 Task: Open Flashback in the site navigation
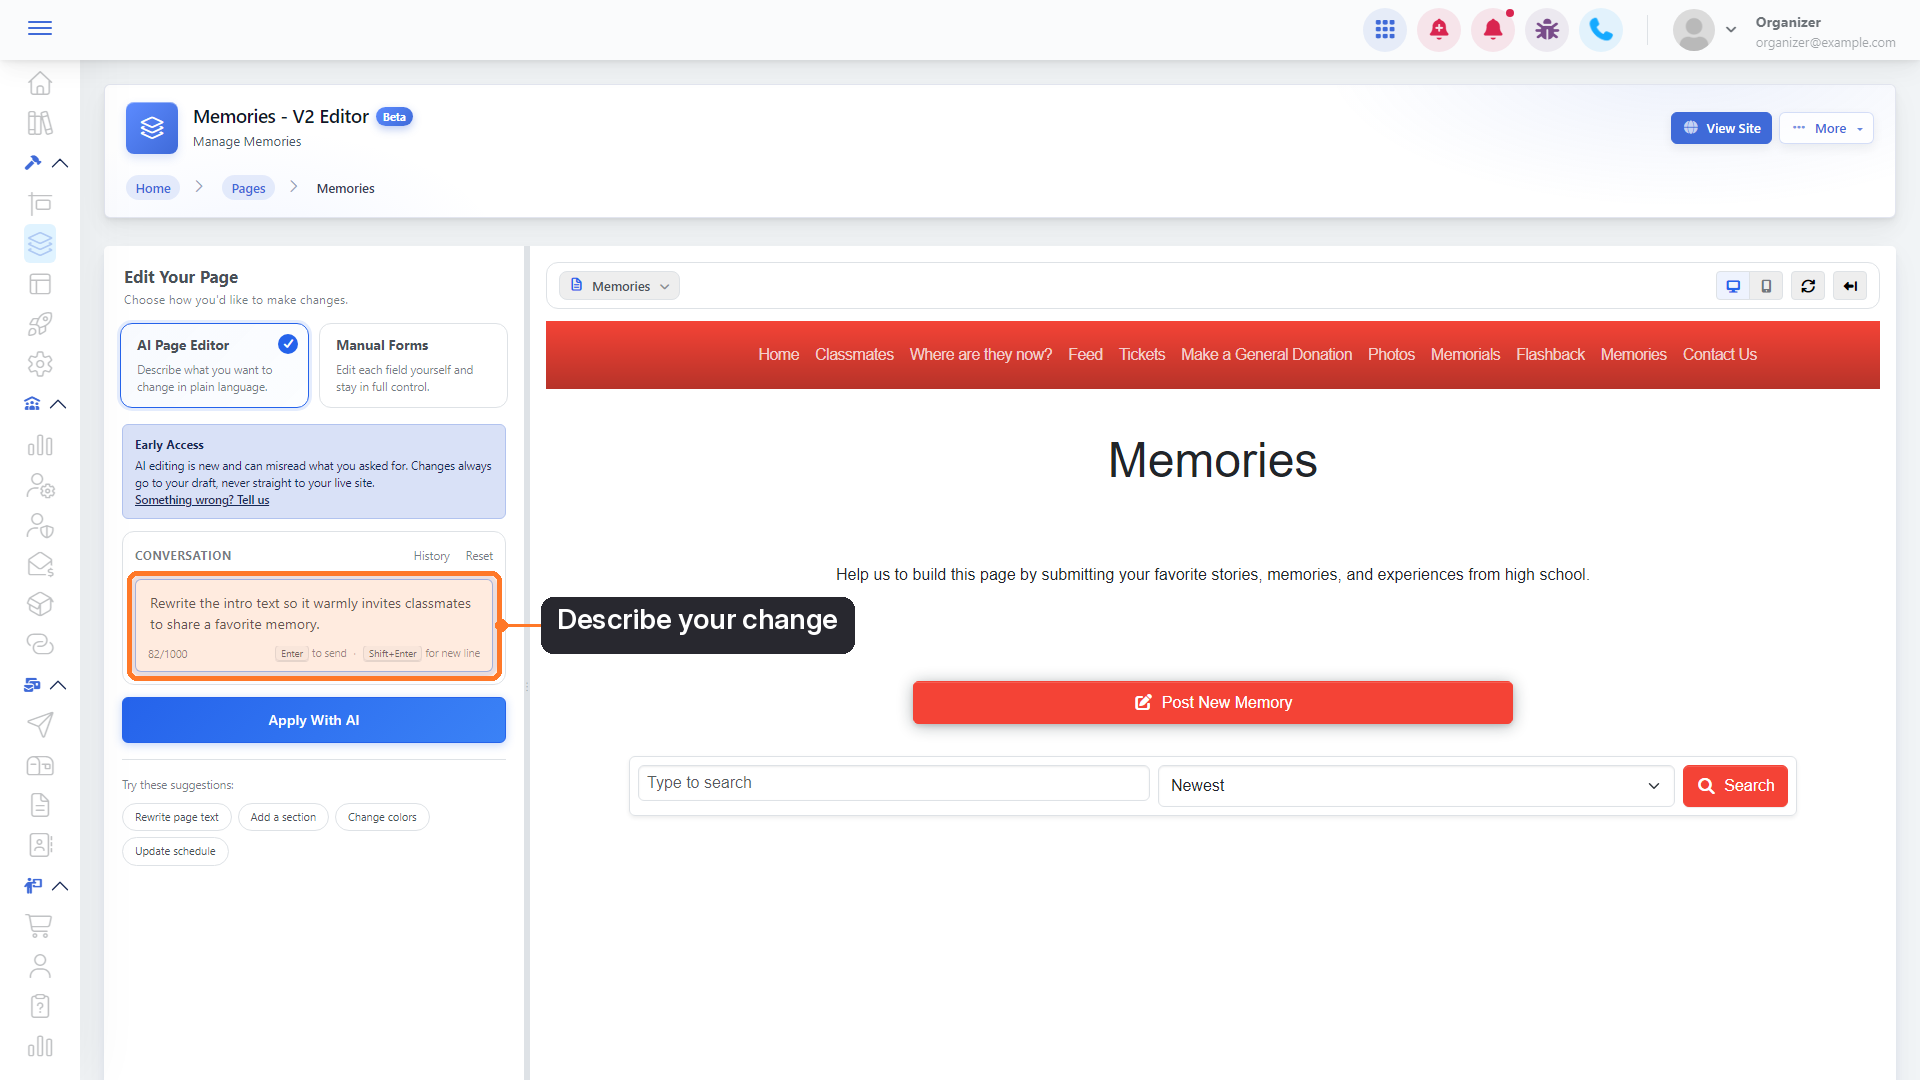click(1550, 355)
